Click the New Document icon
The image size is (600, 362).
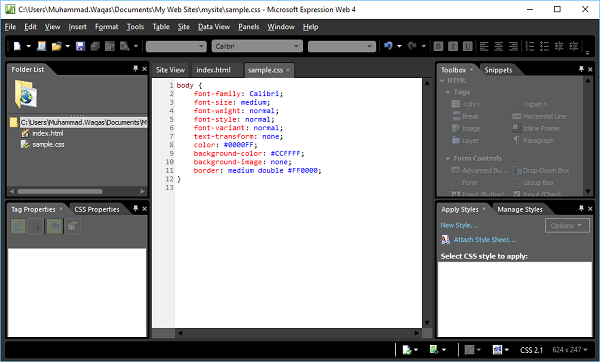point(17,46)
